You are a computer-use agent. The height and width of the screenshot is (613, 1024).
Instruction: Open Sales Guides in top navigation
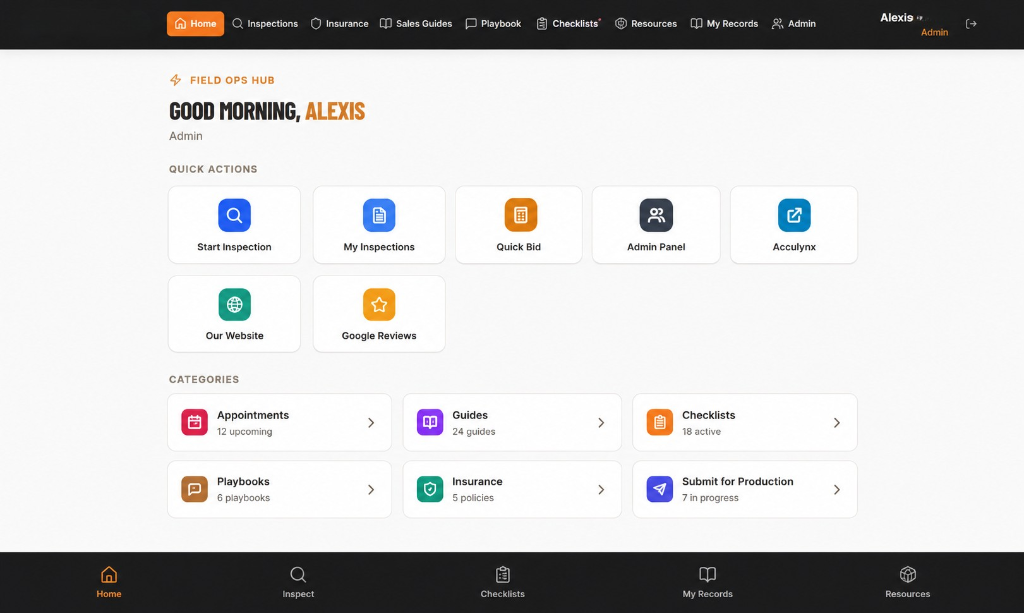416,24
